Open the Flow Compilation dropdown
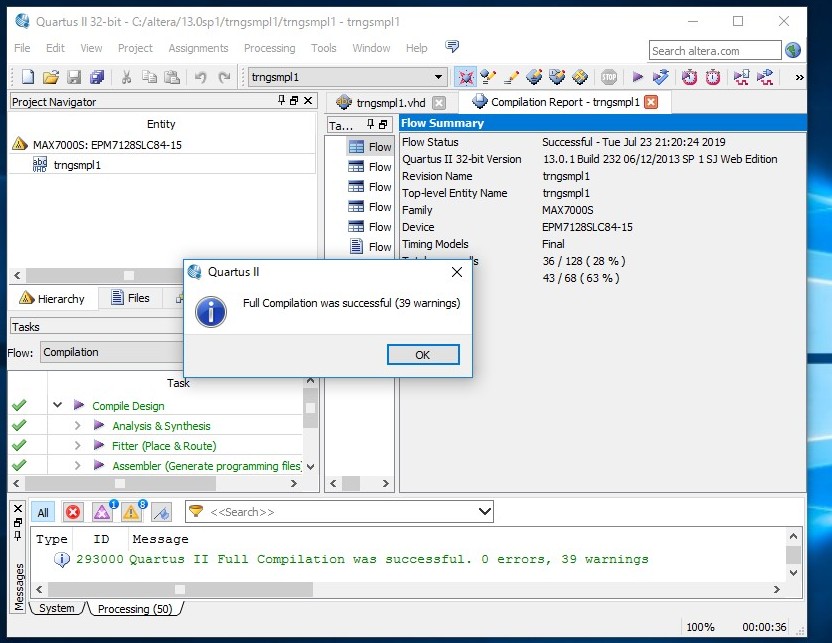Image resolution: width=832 pixels, height=643 pixels. (x=113, y=352)
